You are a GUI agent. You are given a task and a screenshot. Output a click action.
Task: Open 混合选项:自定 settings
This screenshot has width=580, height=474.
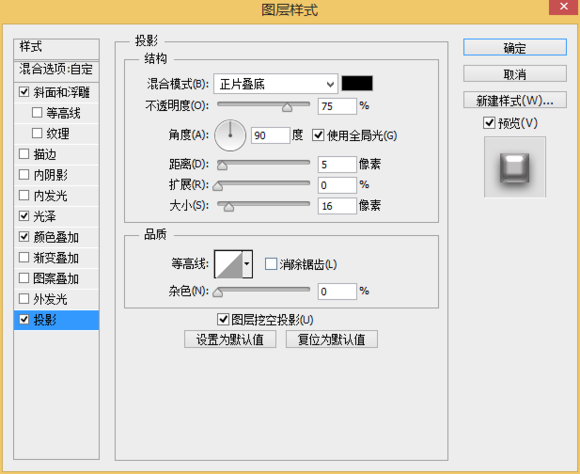coord(56,70)
